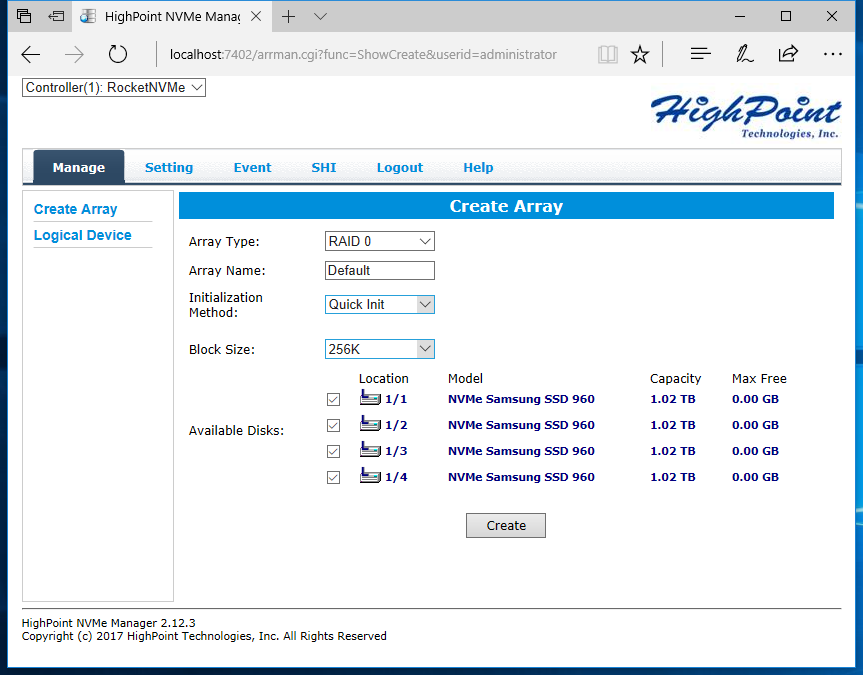This screenshot has width=863, height=675.
Task: Click the disk icon for location 1/4
Action: pyautogui.click(x=370, y=475)
